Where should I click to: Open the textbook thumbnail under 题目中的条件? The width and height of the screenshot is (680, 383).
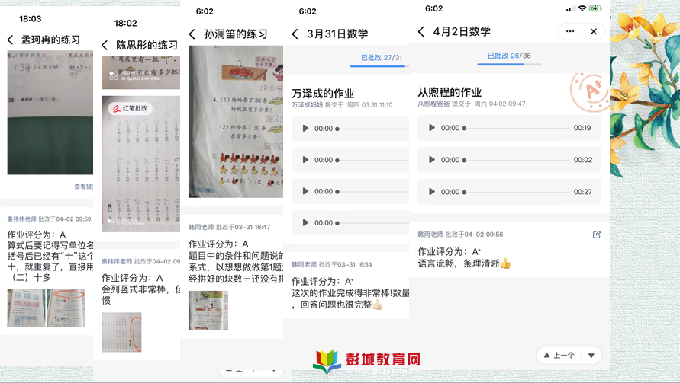(208, 310)
